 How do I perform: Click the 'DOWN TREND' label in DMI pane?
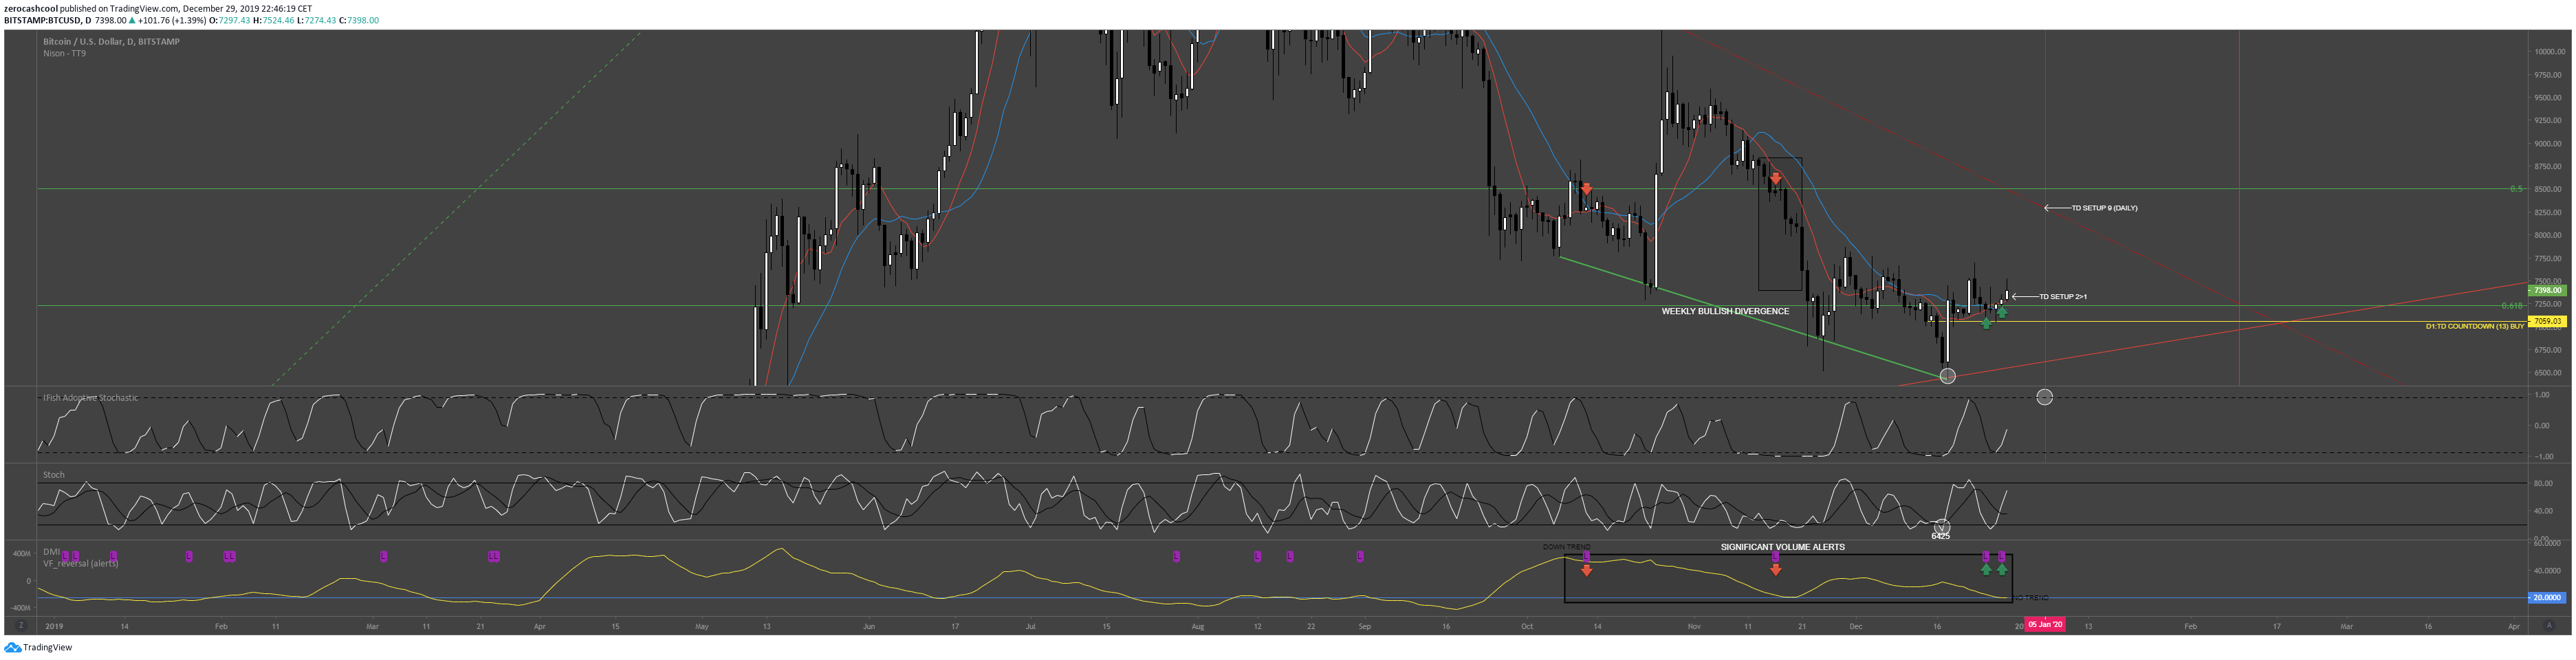(1566, 547)
